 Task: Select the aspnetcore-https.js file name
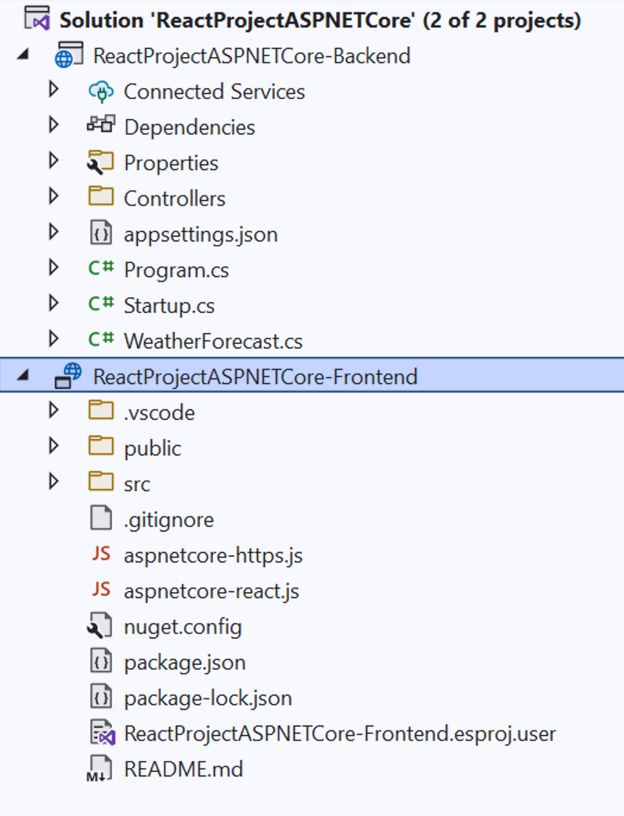tap(213, 556)
